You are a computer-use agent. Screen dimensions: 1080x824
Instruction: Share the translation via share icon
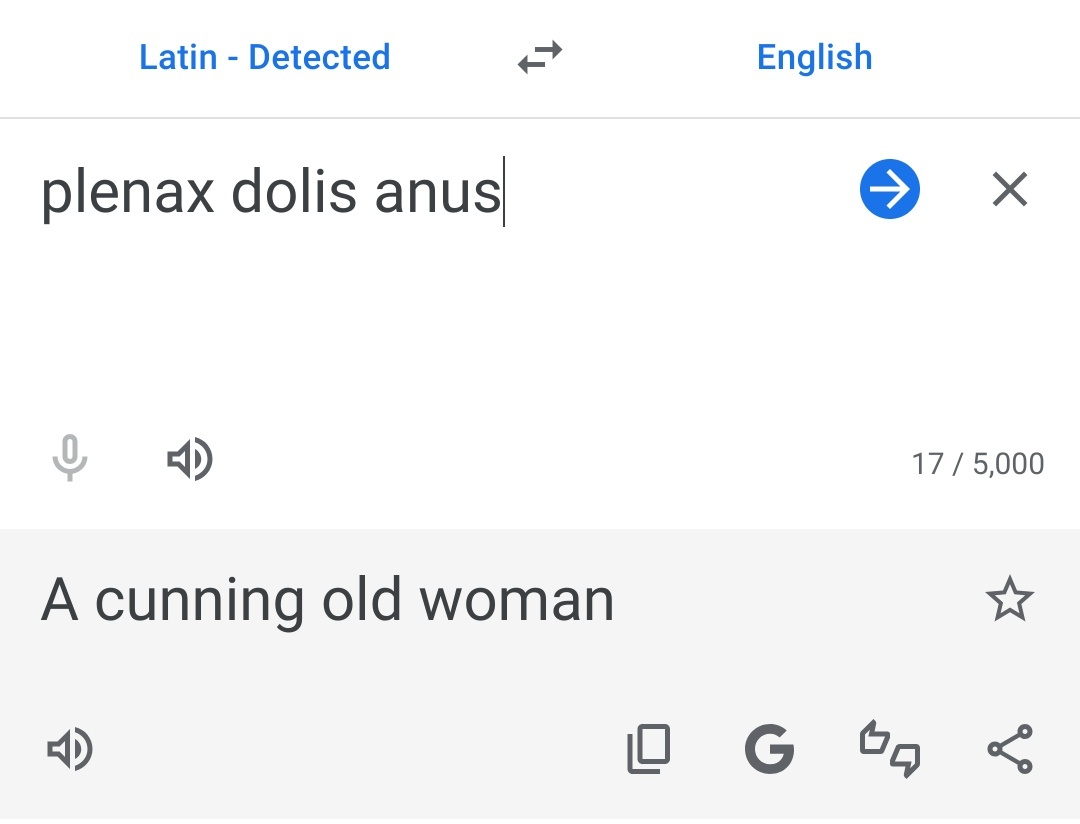(x=1010, y=749)
